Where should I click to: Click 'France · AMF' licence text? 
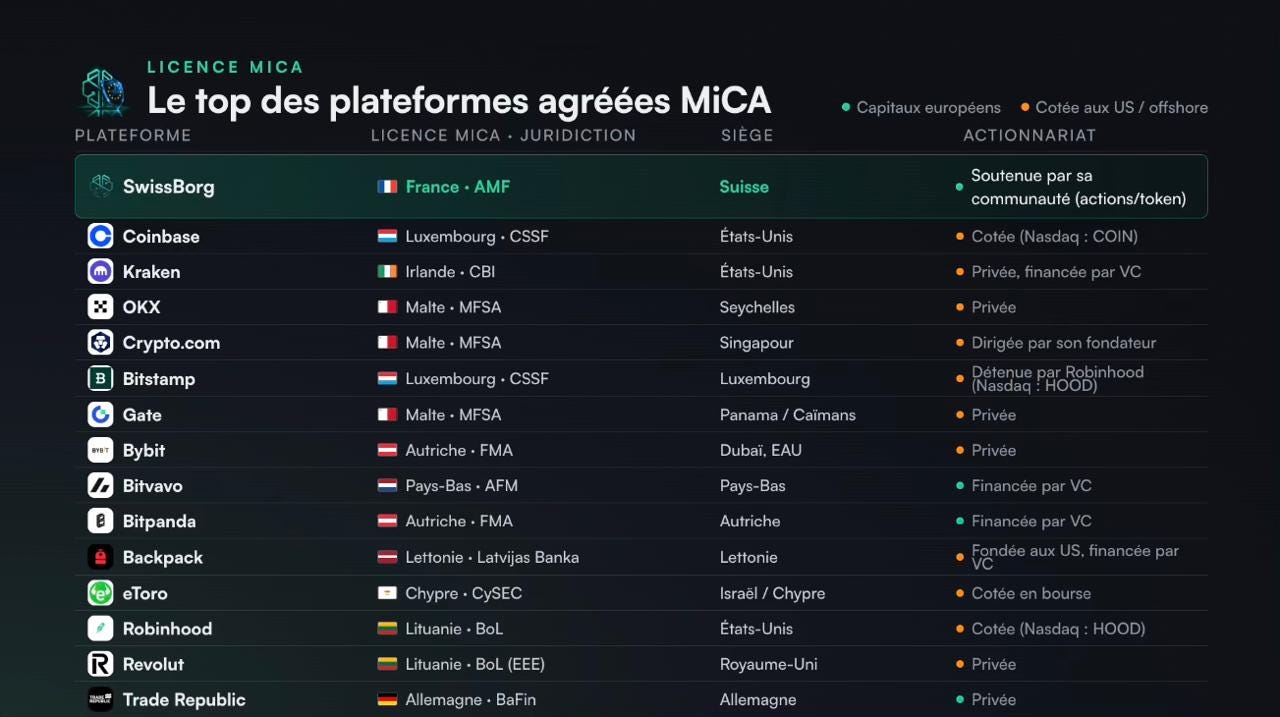(458, 186)
